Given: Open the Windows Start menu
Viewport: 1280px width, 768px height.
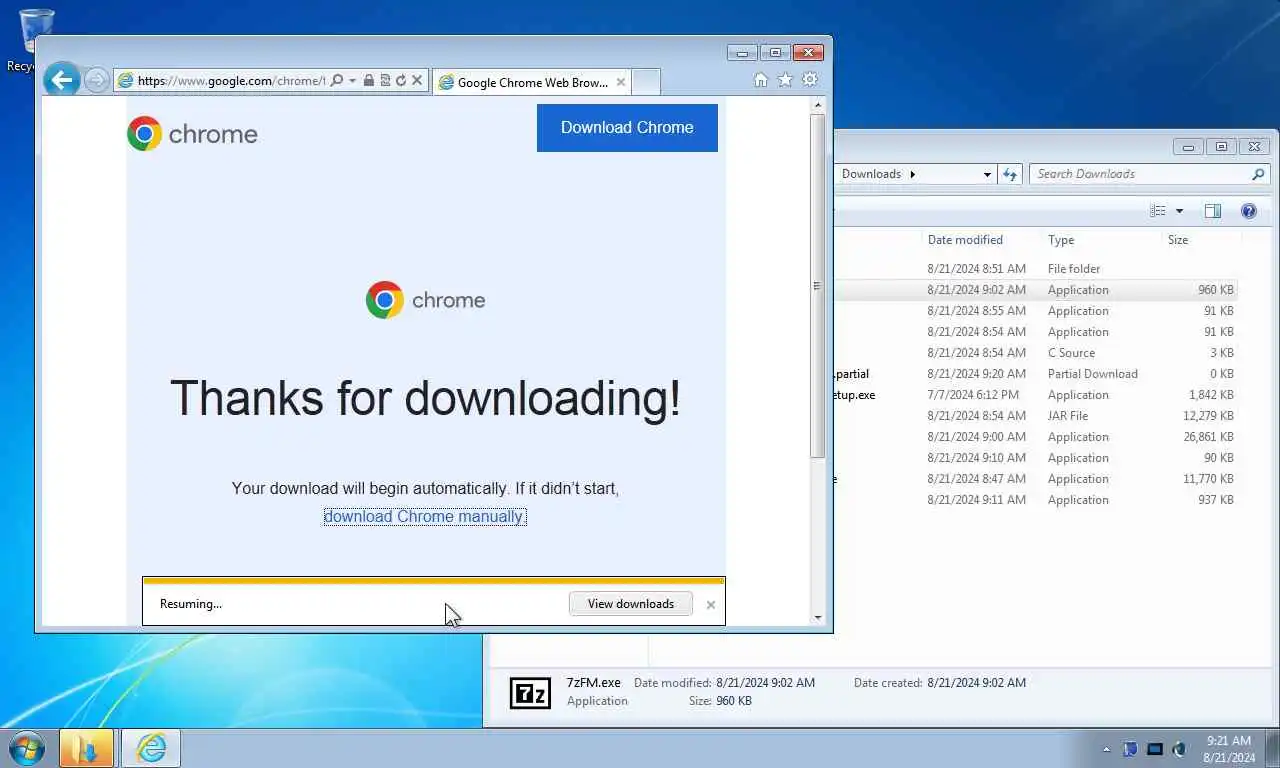Looking at the screenshot, I should 27,748.
